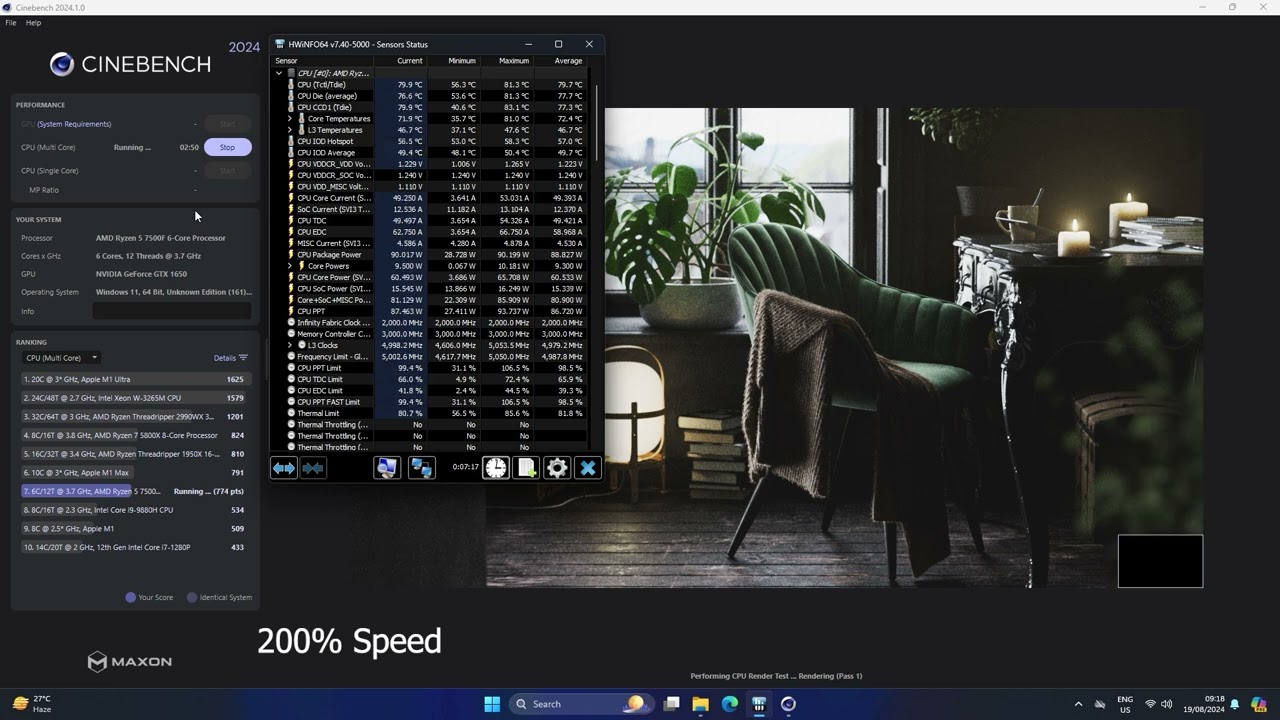Show hidden system tray icons chevron
The image size is (1280, 720).
click(1078, 704)
